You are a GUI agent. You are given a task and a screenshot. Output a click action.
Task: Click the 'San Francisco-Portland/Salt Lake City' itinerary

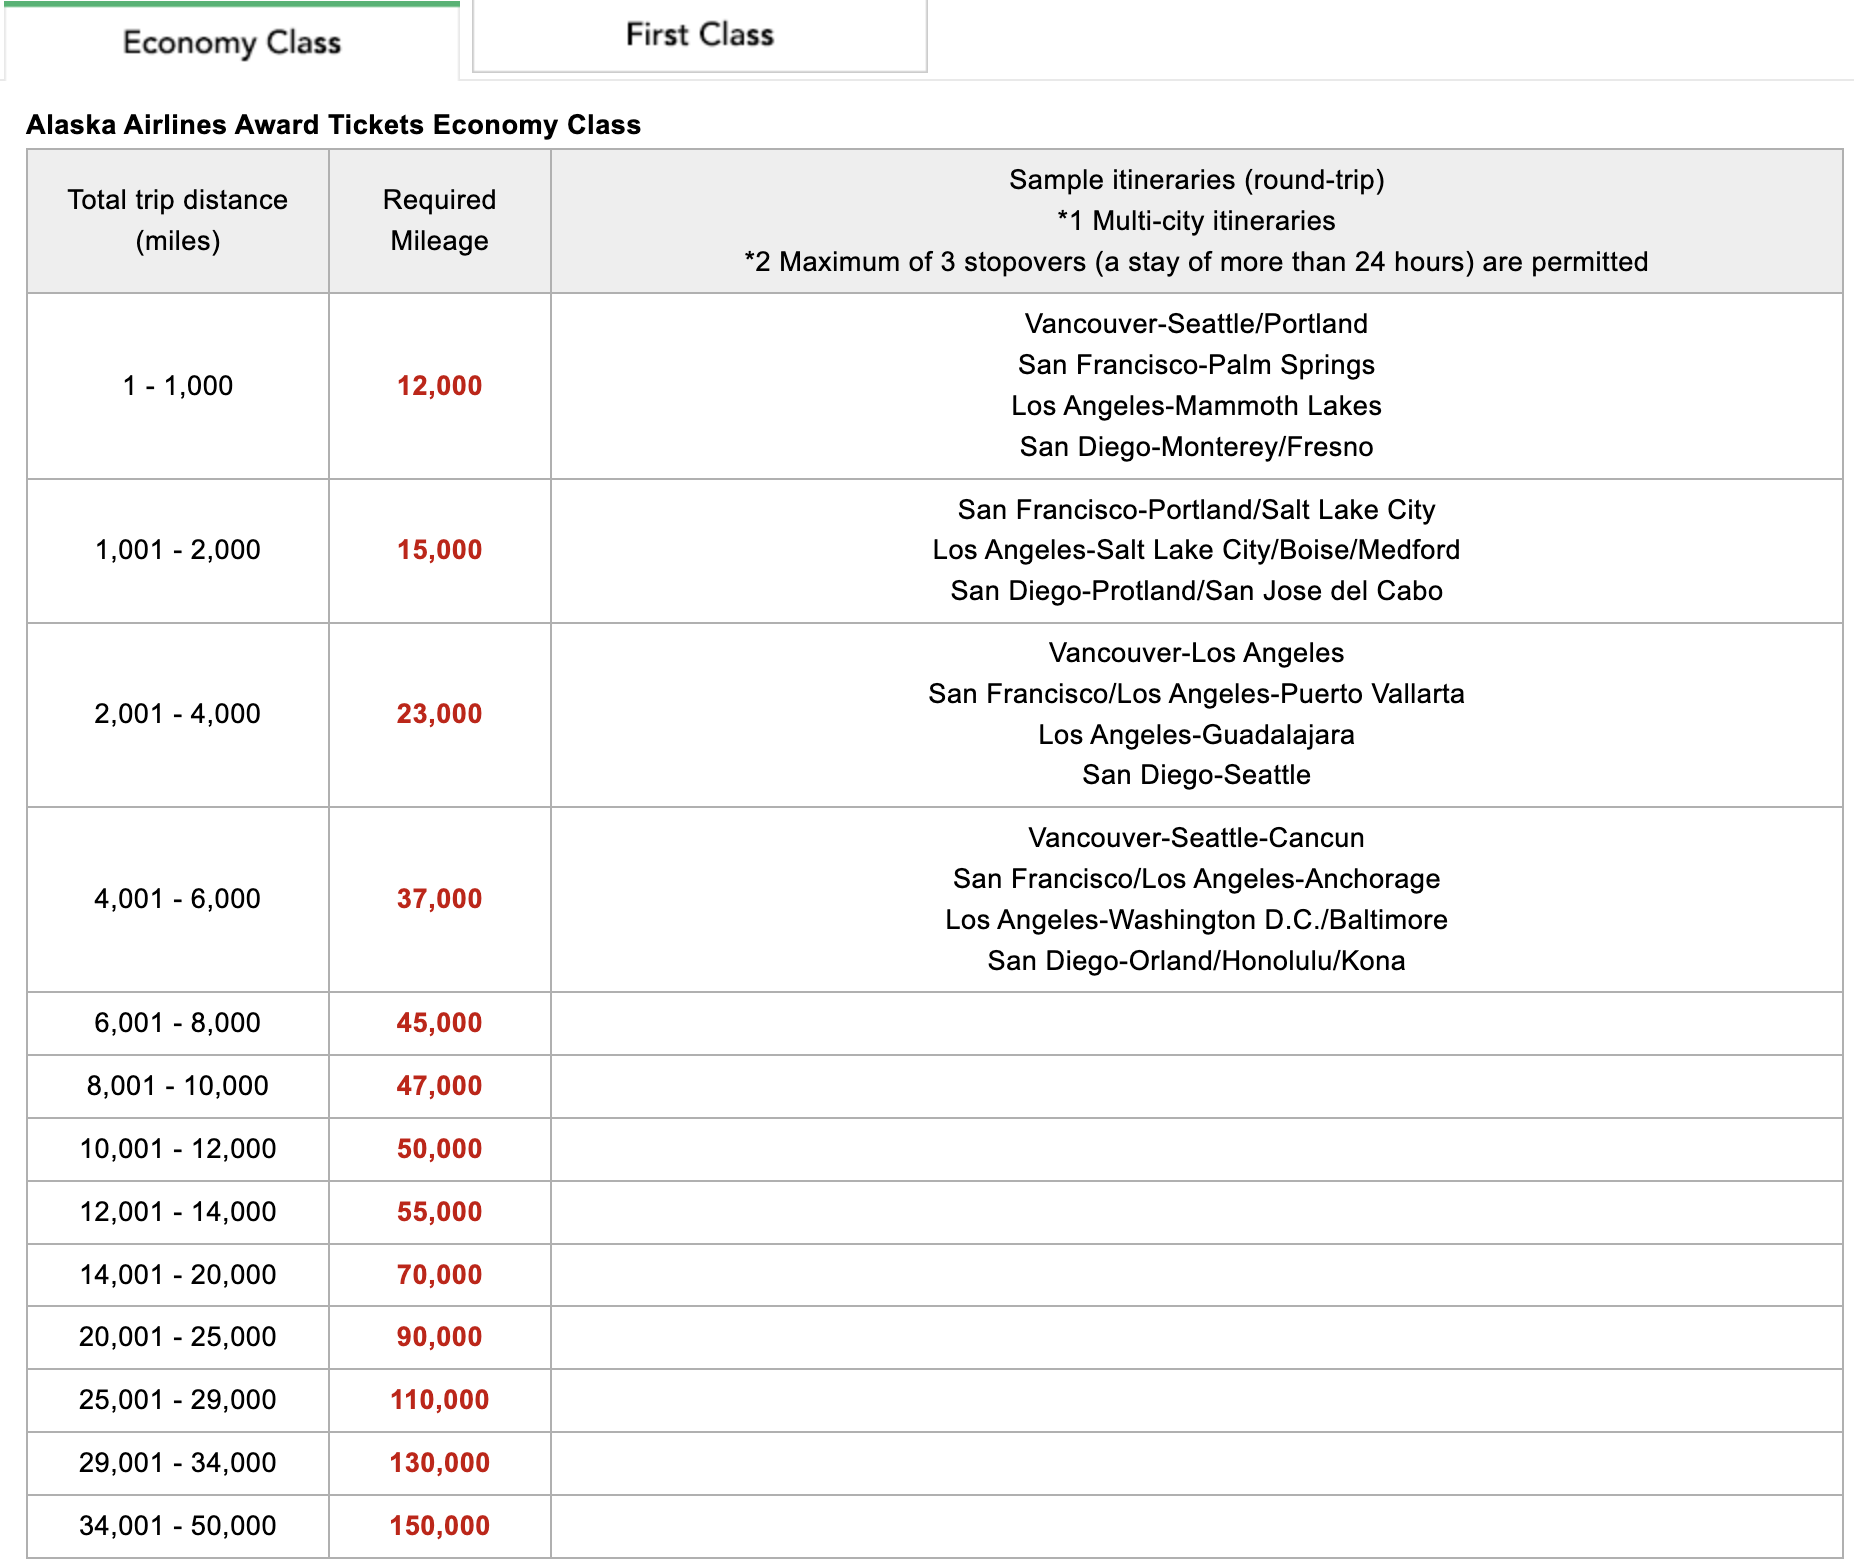[x=1196, y=510]
